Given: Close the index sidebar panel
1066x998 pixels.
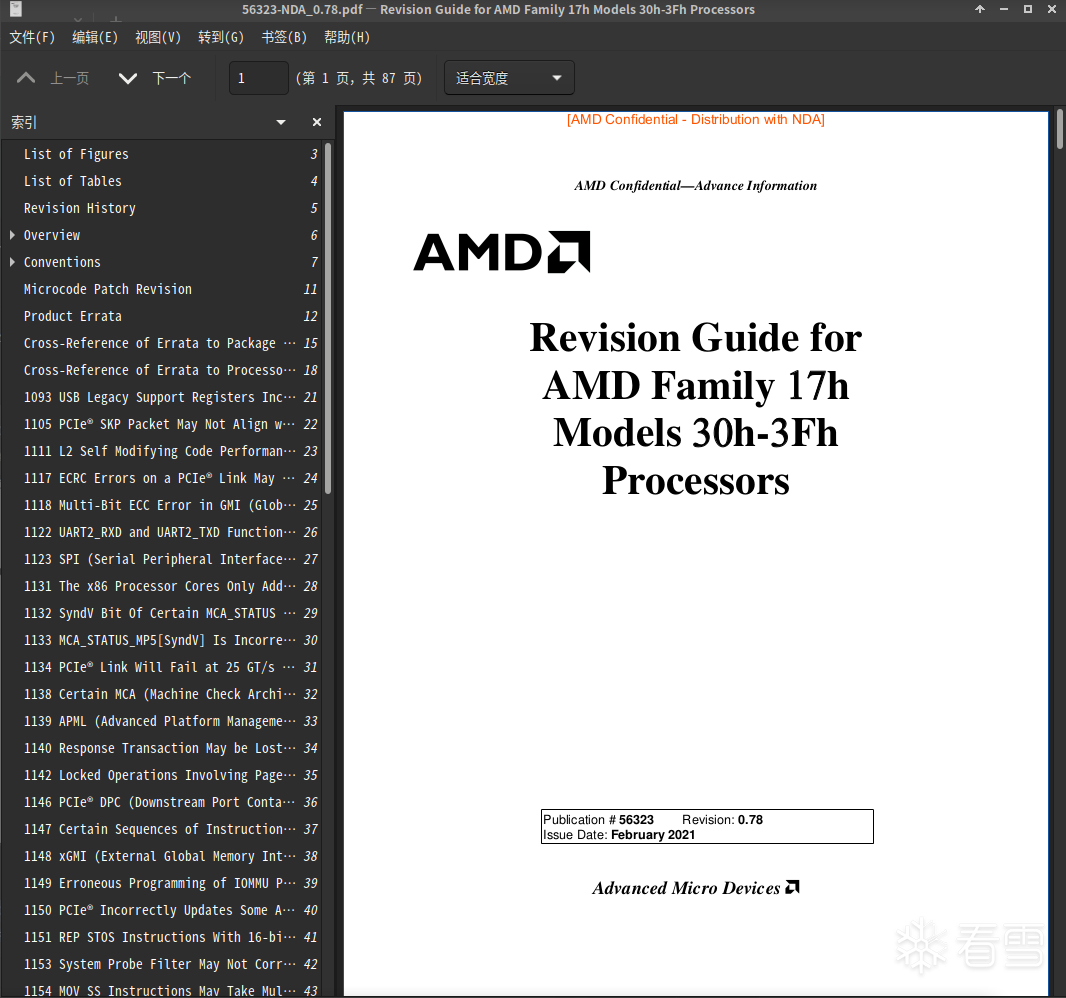Looking at the screenshot, I should (x=316, y=122).
